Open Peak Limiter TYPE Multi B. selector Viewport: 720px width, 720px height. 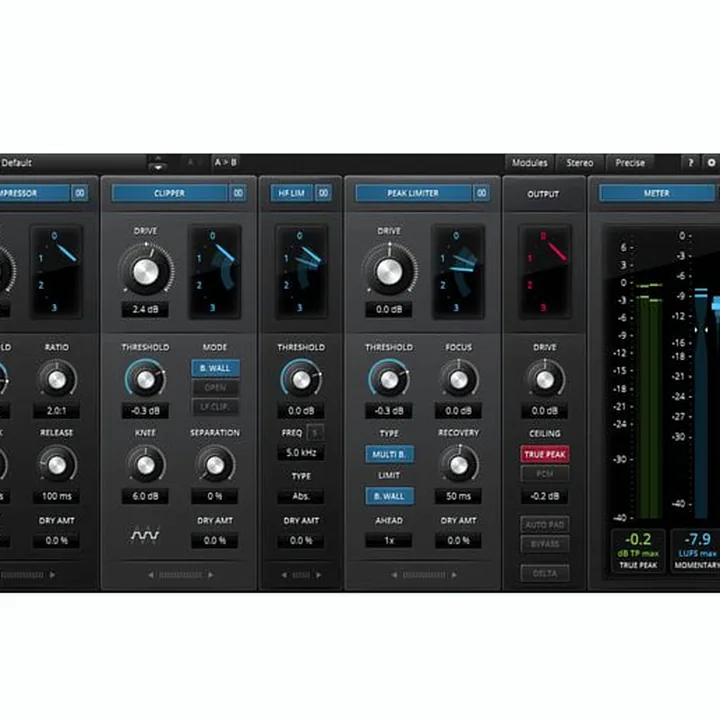[389, 454]
